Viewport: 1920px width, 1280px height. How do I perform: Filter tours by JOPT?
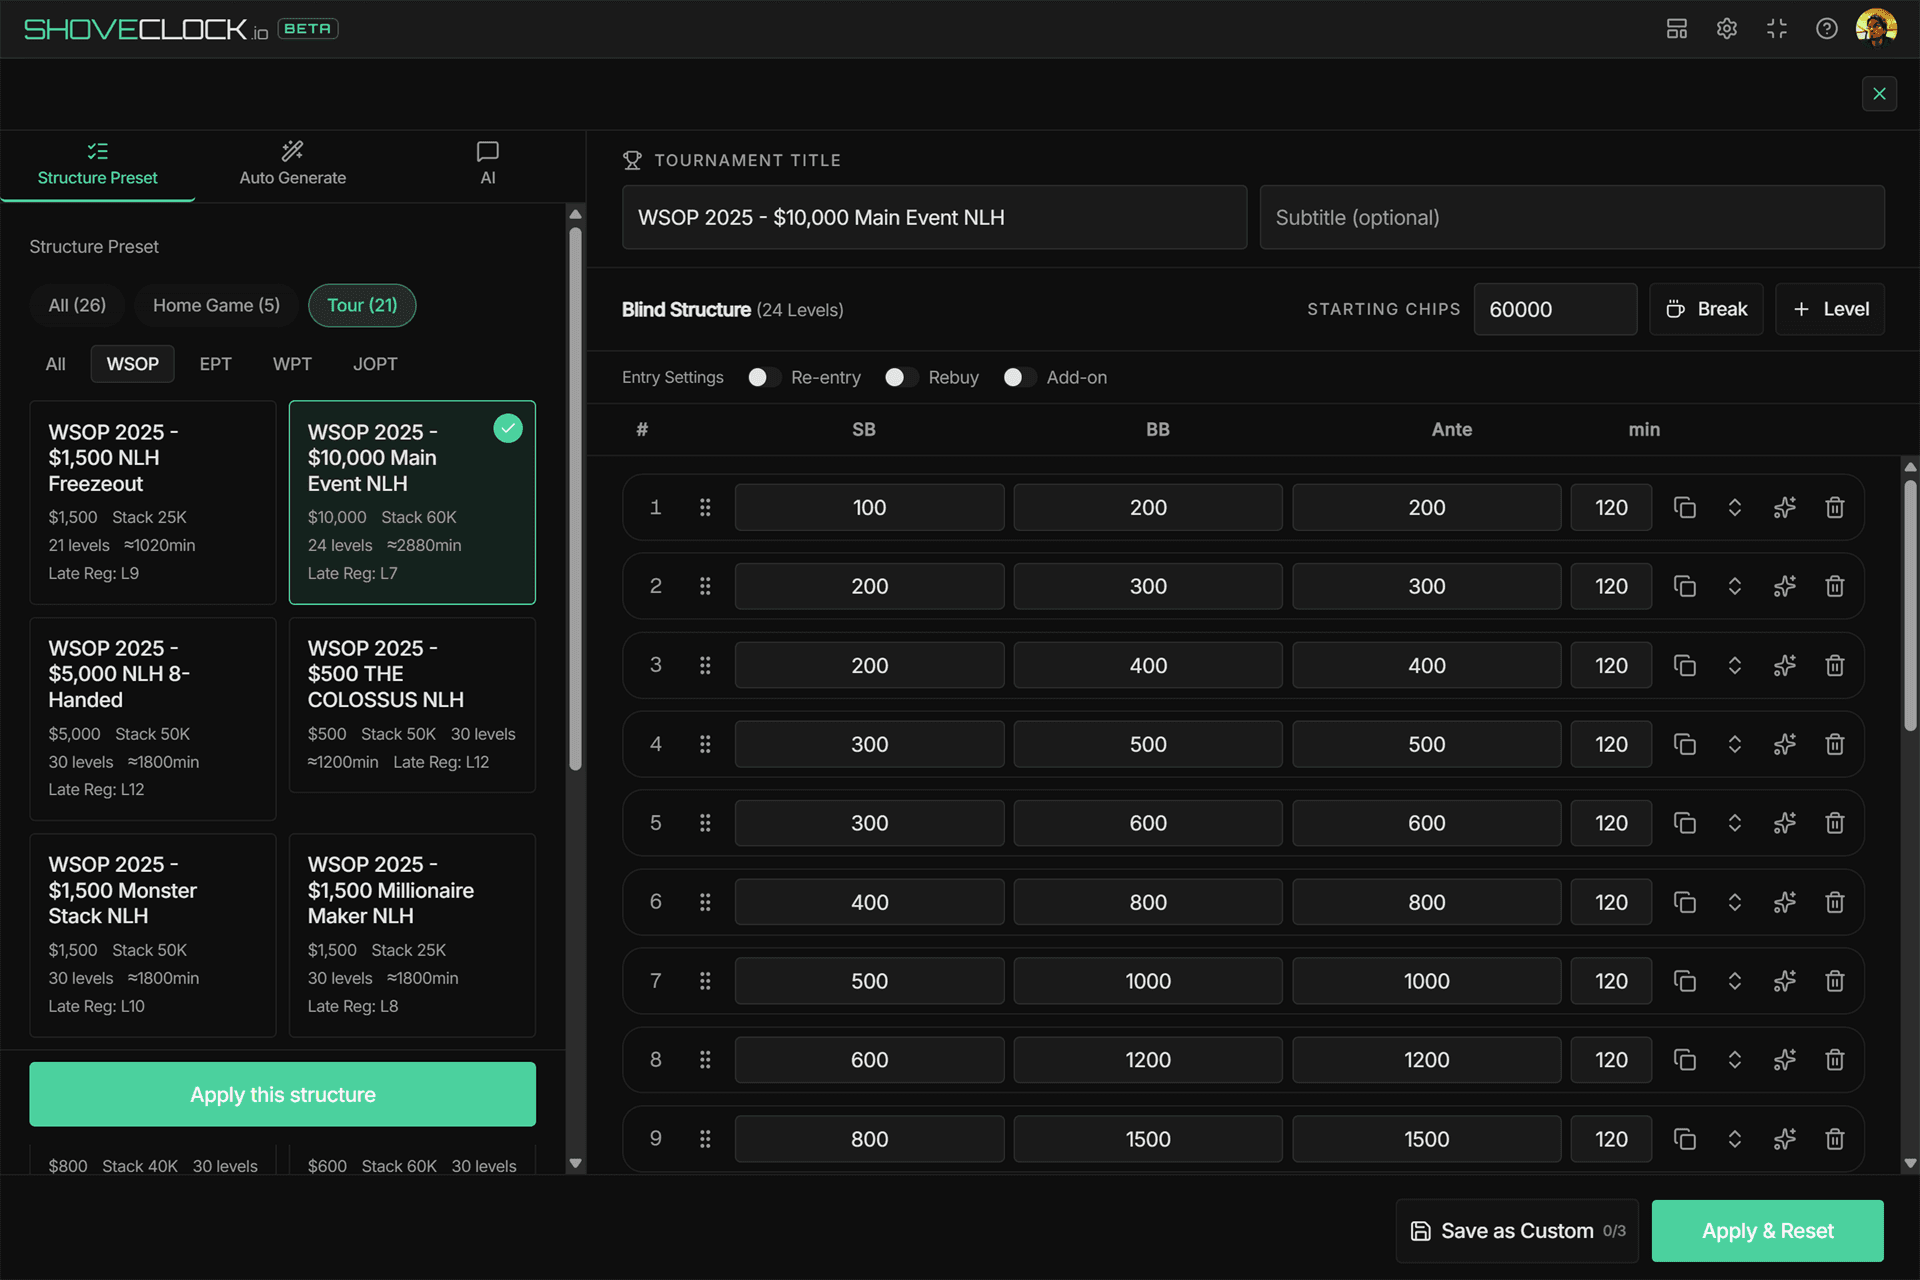click(375, 364)
